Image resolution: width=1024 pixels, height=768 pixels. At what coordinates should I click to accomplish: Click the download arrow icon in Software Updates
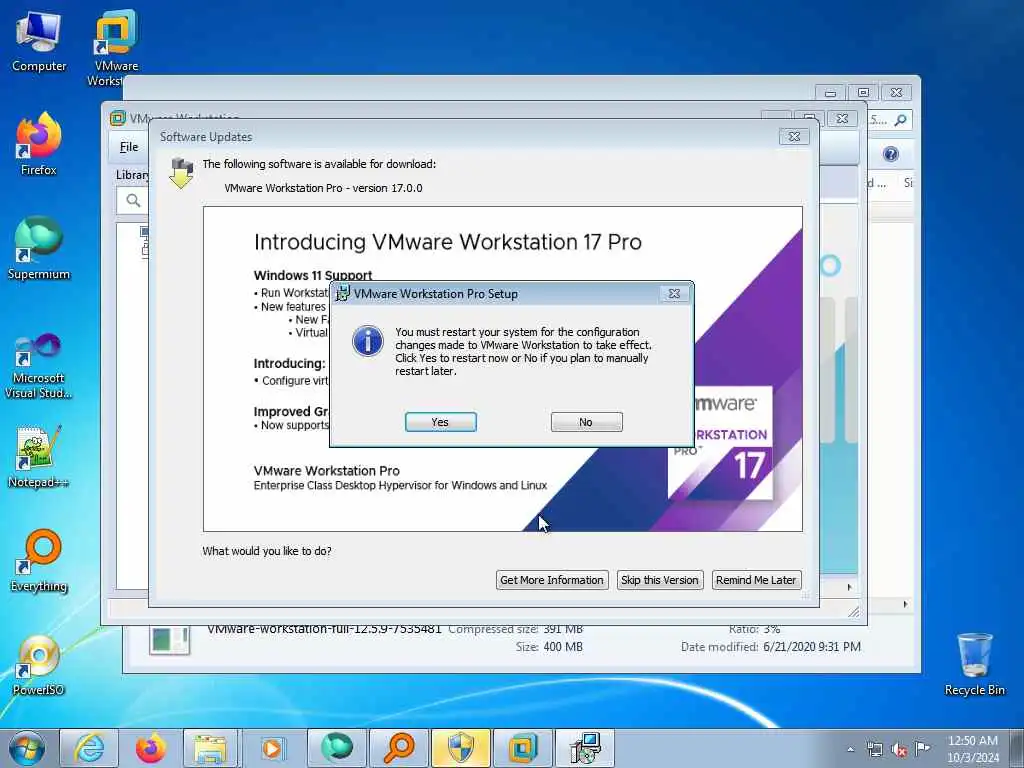click(x=181, y=173)
